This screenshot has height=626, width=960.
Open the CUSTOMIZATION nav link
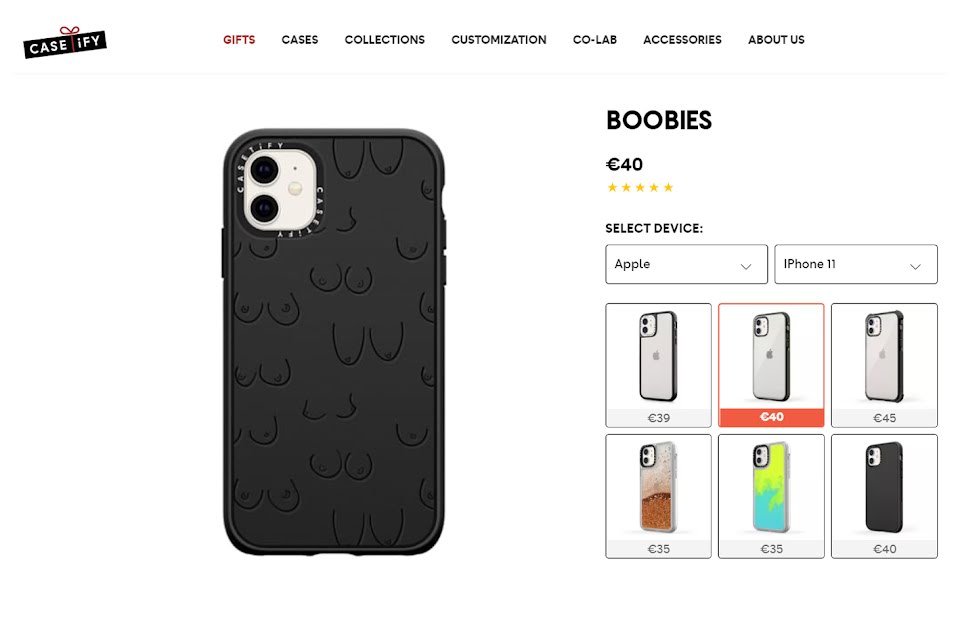499,40
